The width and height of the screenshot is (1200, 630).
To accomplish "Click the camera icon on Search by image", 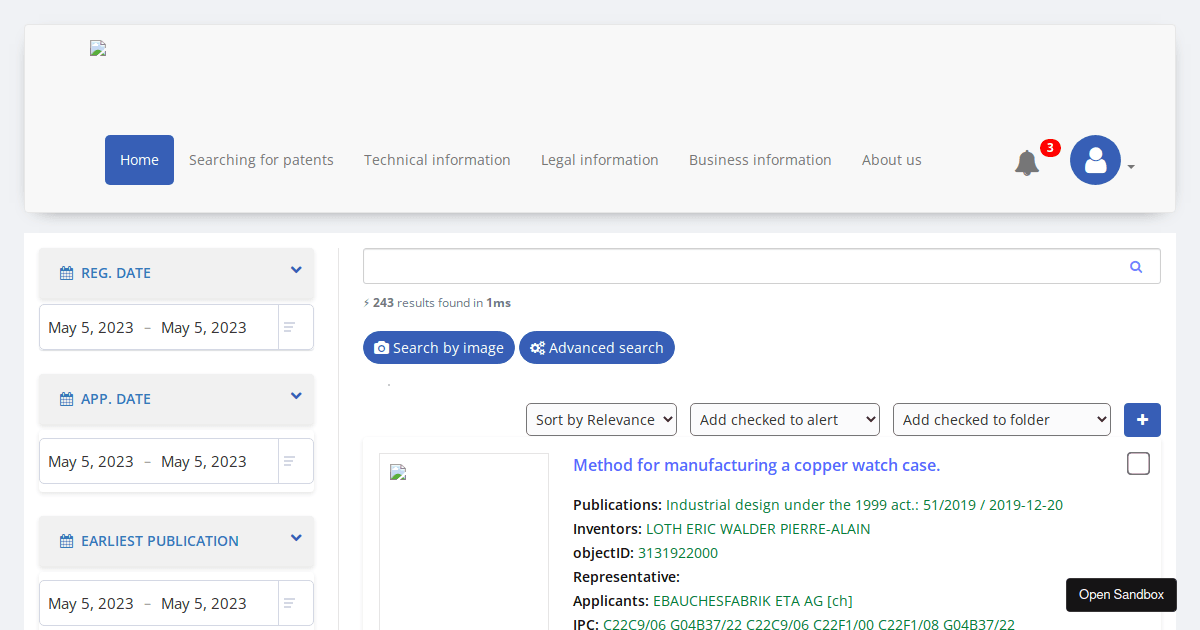I will (x=381, y=347).
